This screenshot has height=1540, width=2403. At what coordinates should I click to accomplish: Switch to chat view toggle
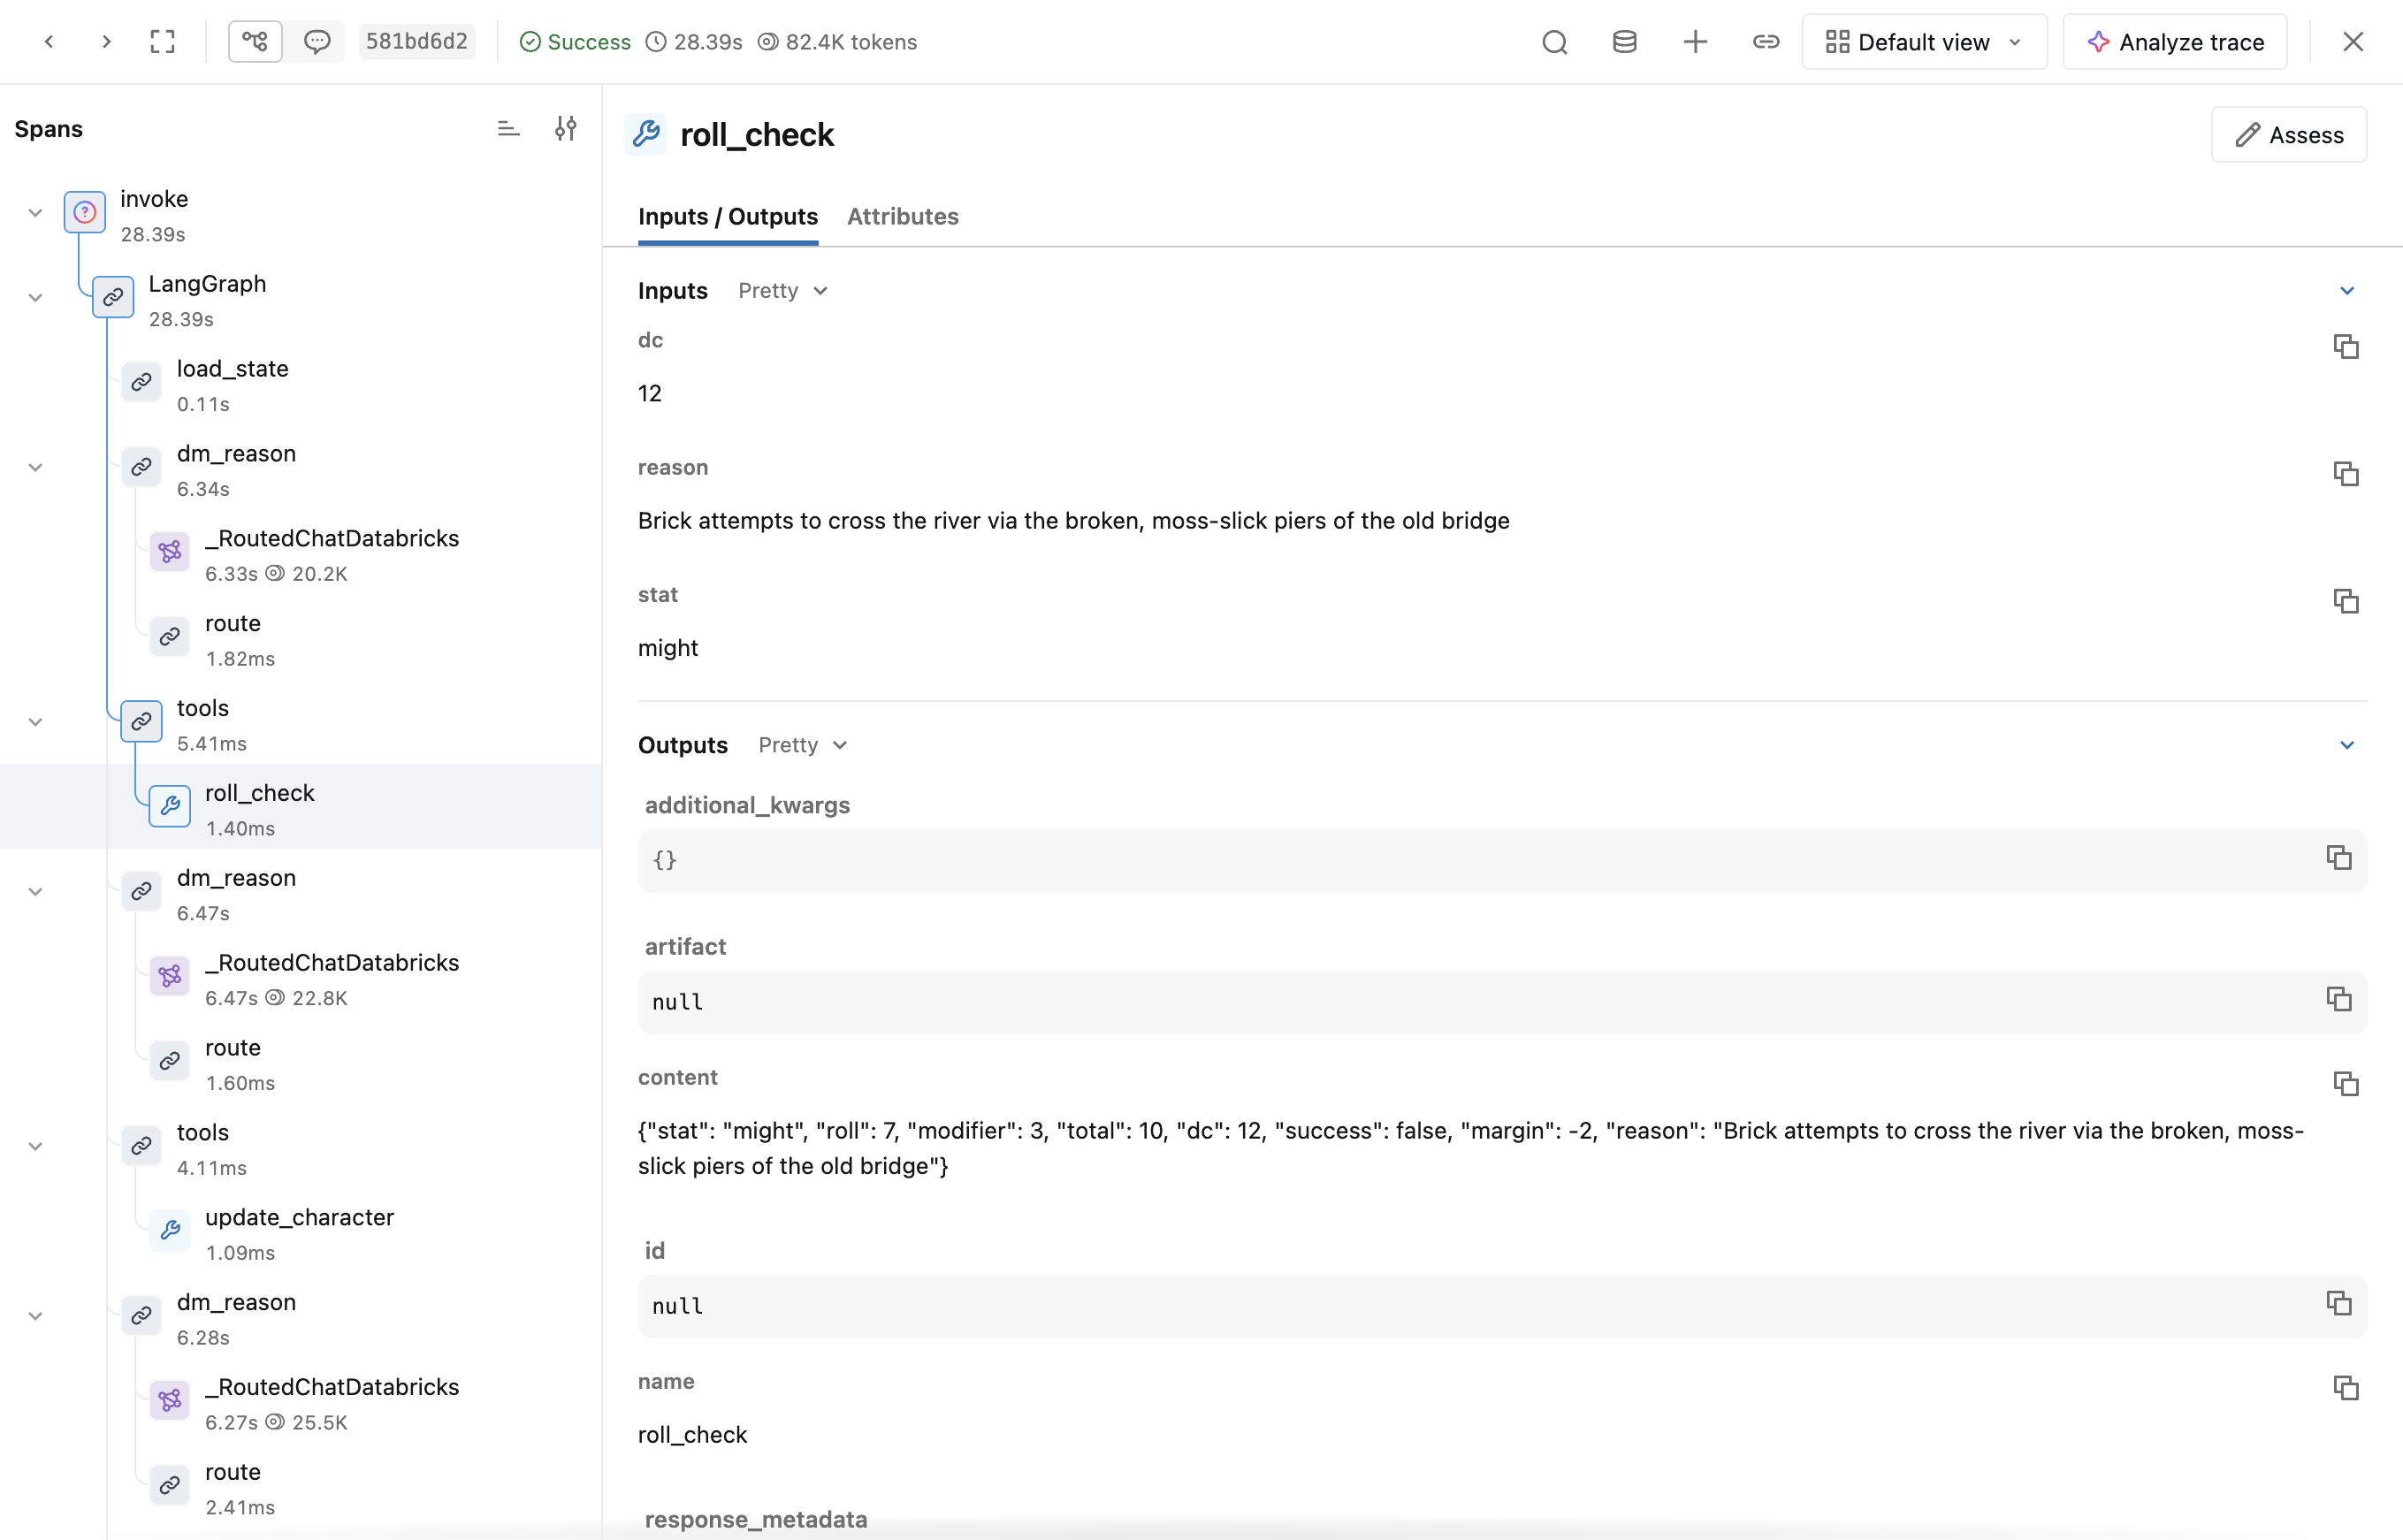[x=317, y=41]
